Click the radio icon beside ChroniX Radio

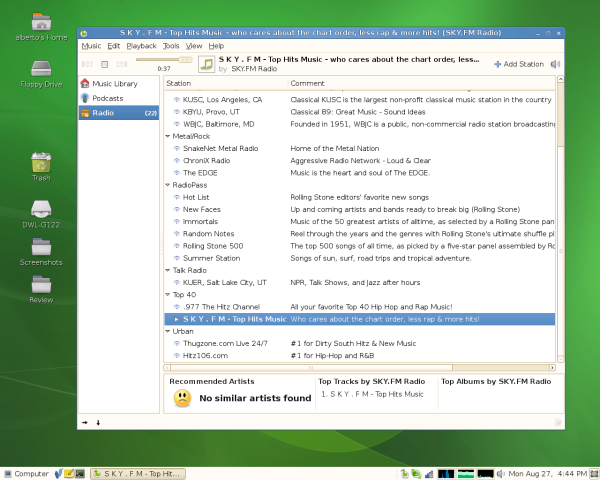pos(176,161)
